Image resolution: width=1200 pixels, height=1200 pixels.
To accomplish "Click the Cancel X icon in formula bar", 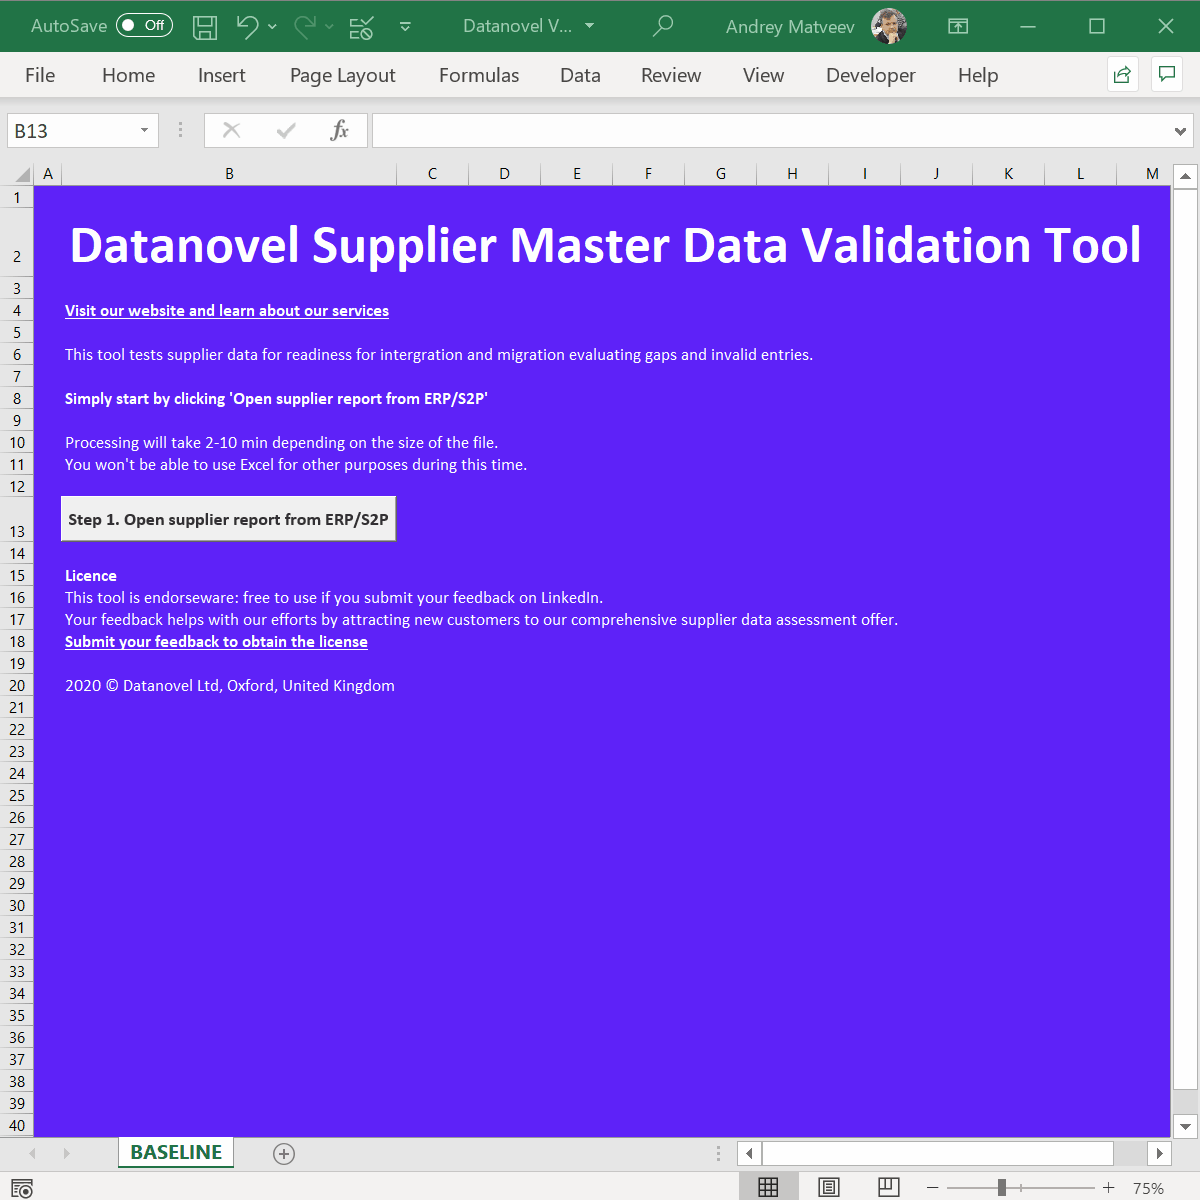I will (x=231, y=130).
